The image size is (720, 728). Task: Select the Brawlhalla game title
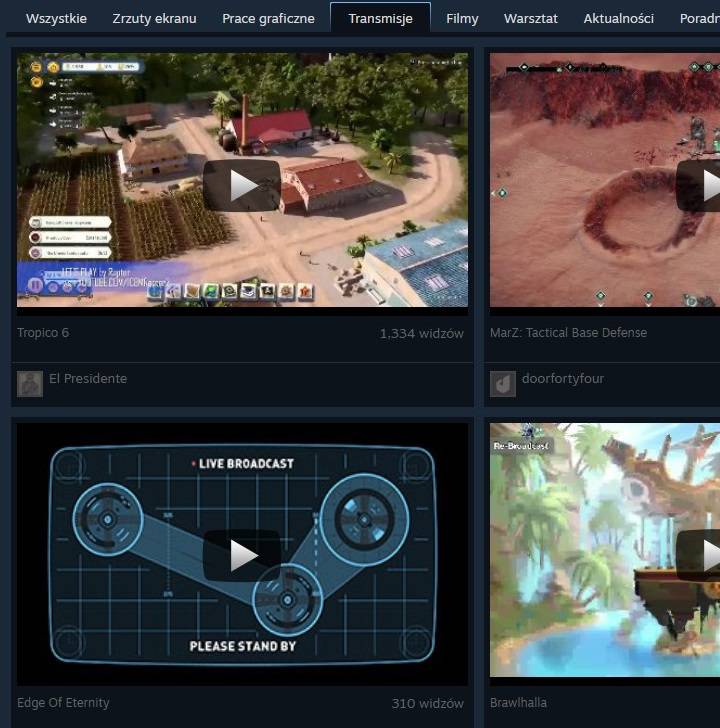[x=518, y=703]
